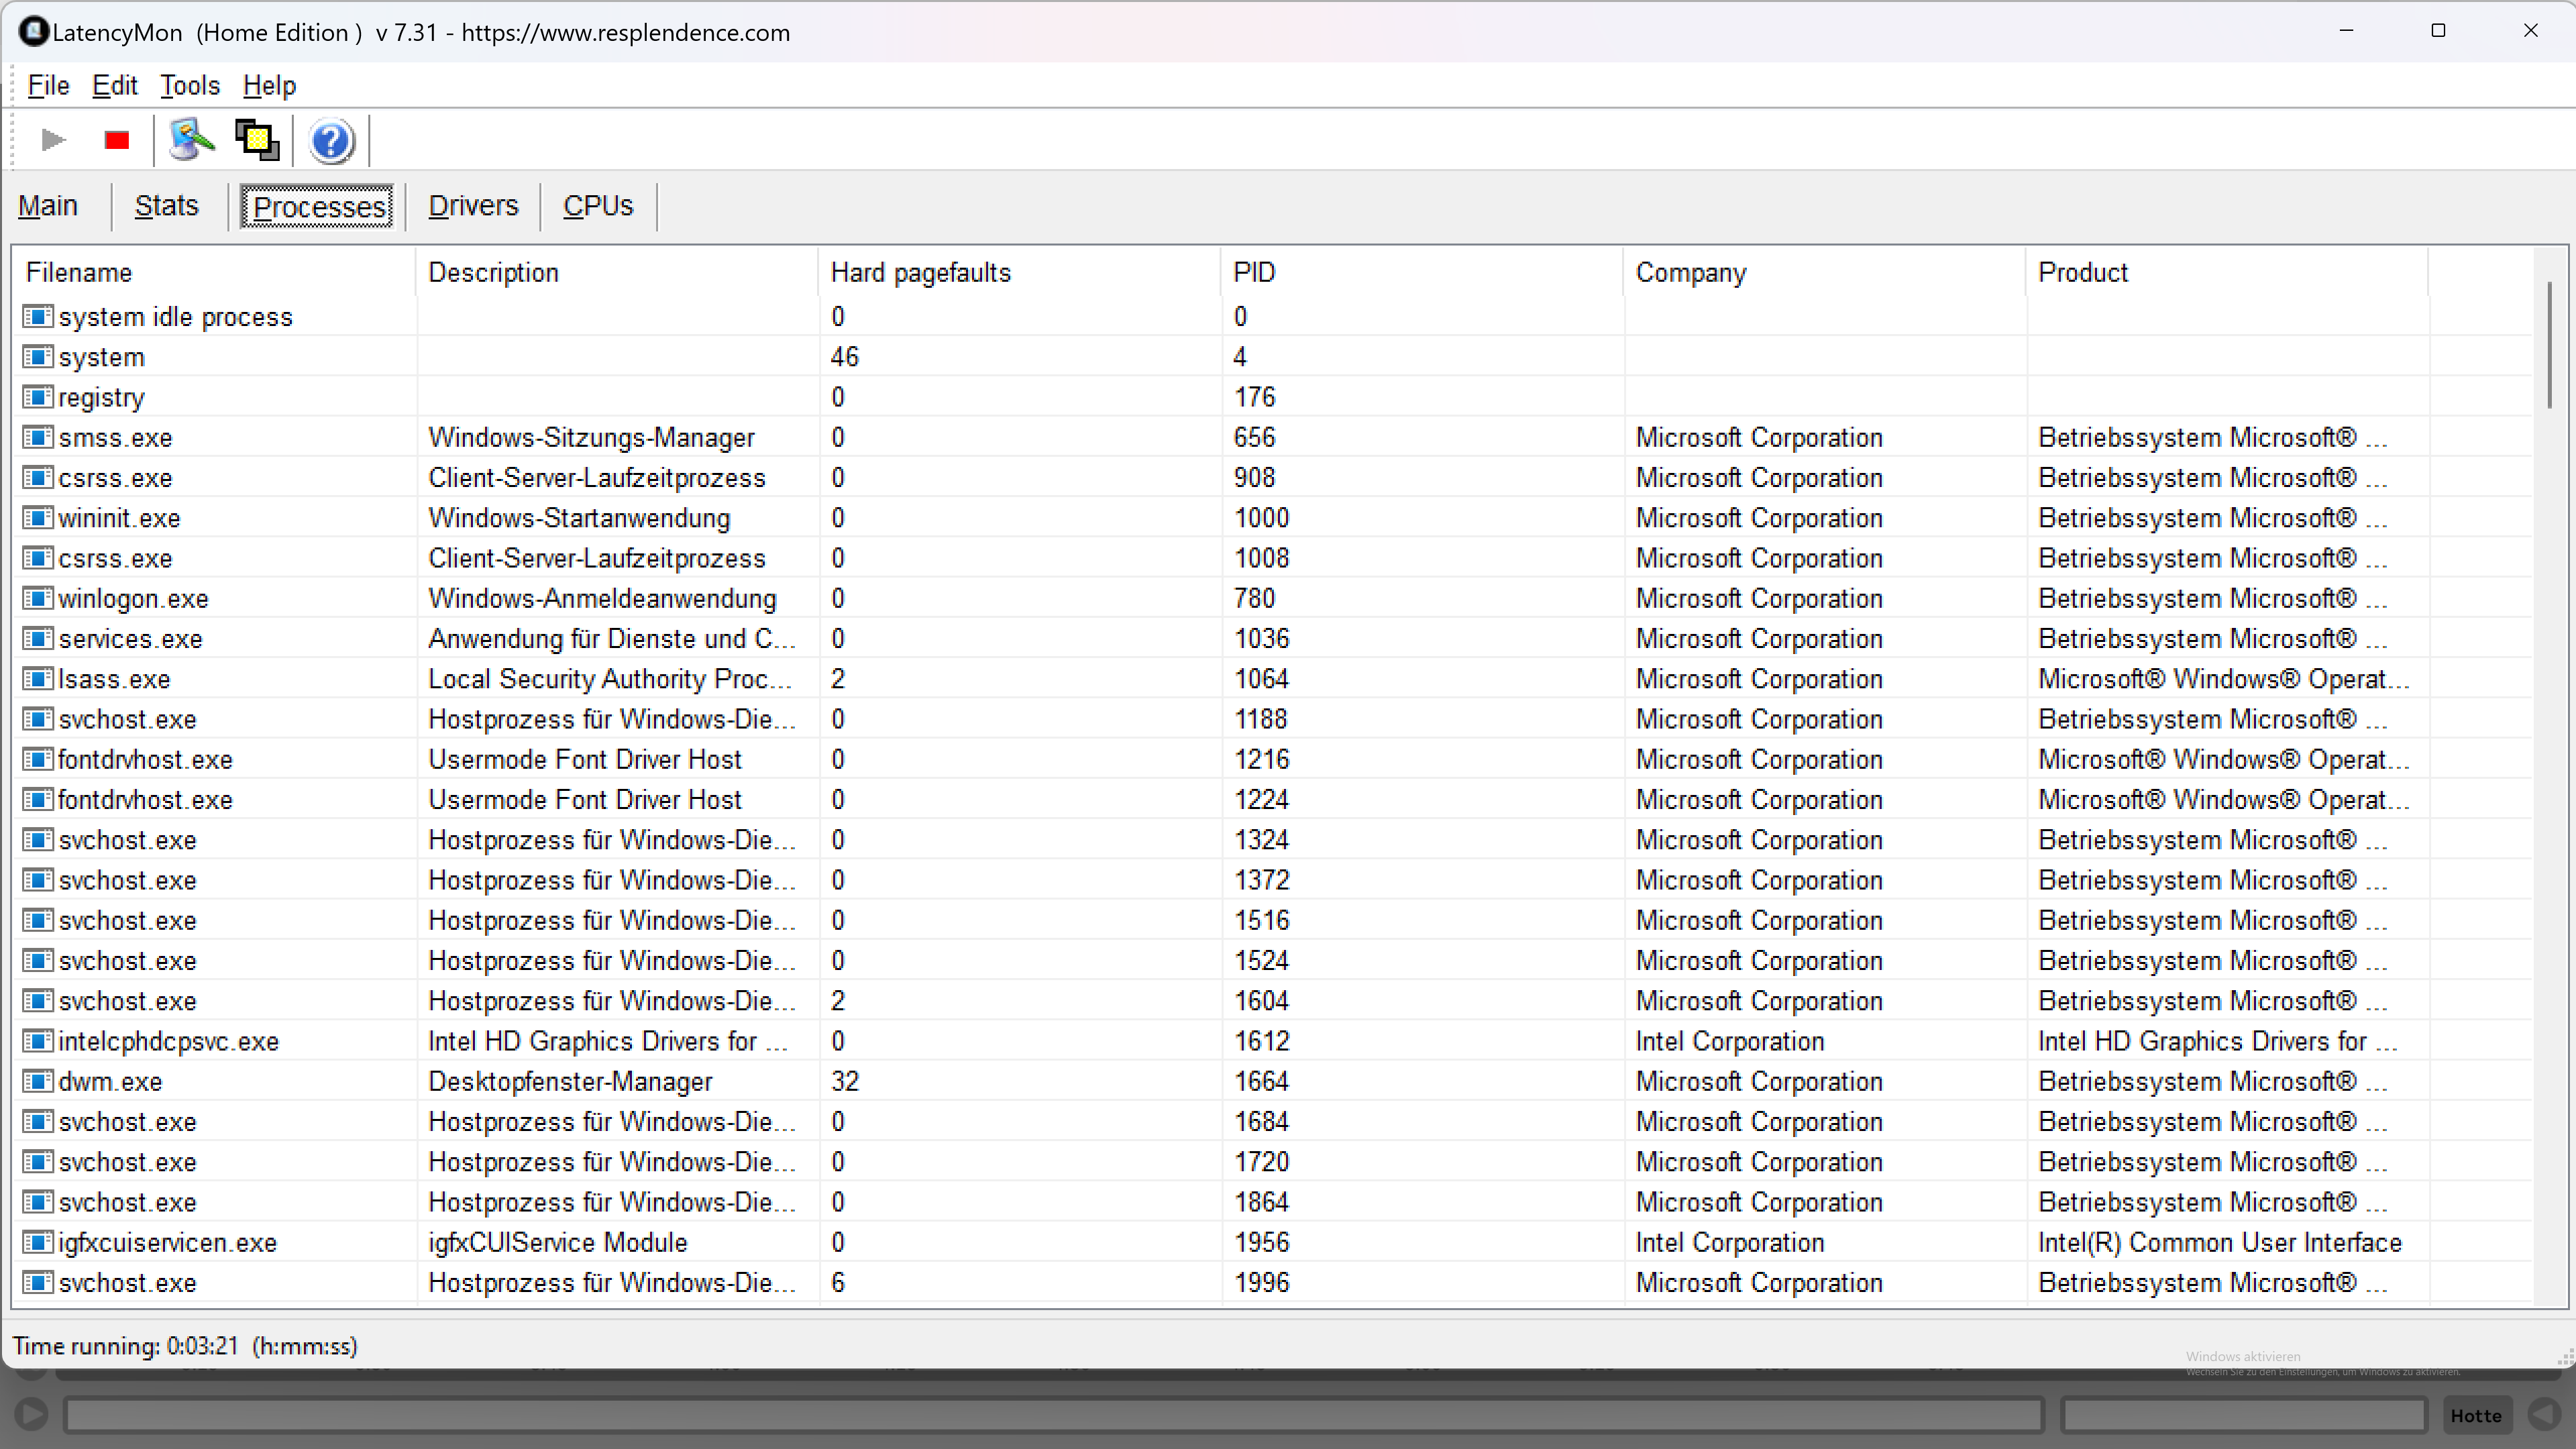This screenshot has width=2576, height=1449.
Task: Click the icon next to wininit.exe
Action: [x=38, y=518]
